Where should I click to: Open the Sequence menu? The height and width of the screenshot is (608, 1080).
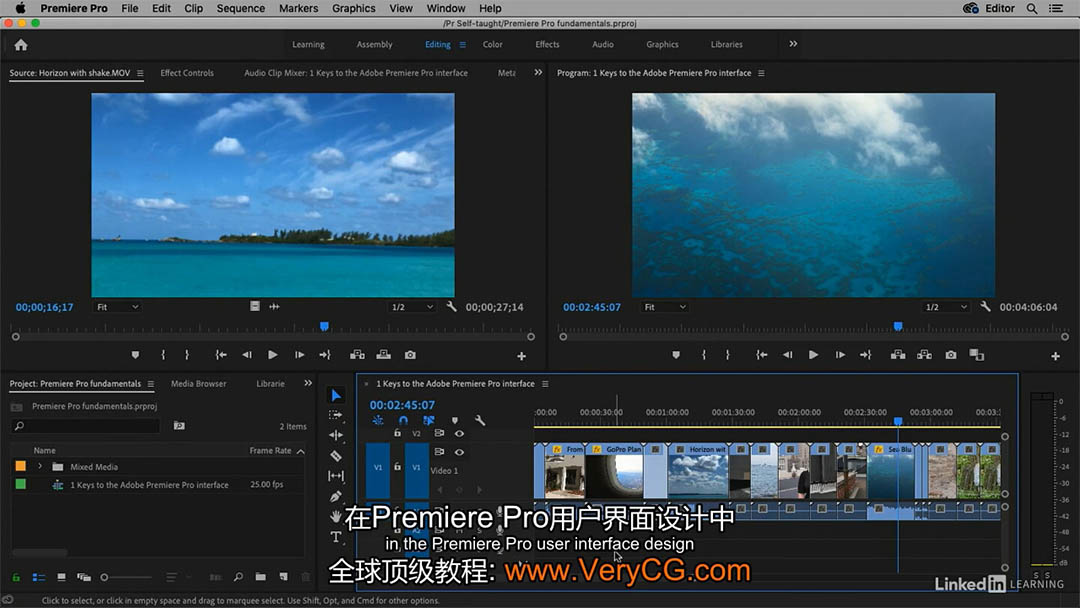240,8
